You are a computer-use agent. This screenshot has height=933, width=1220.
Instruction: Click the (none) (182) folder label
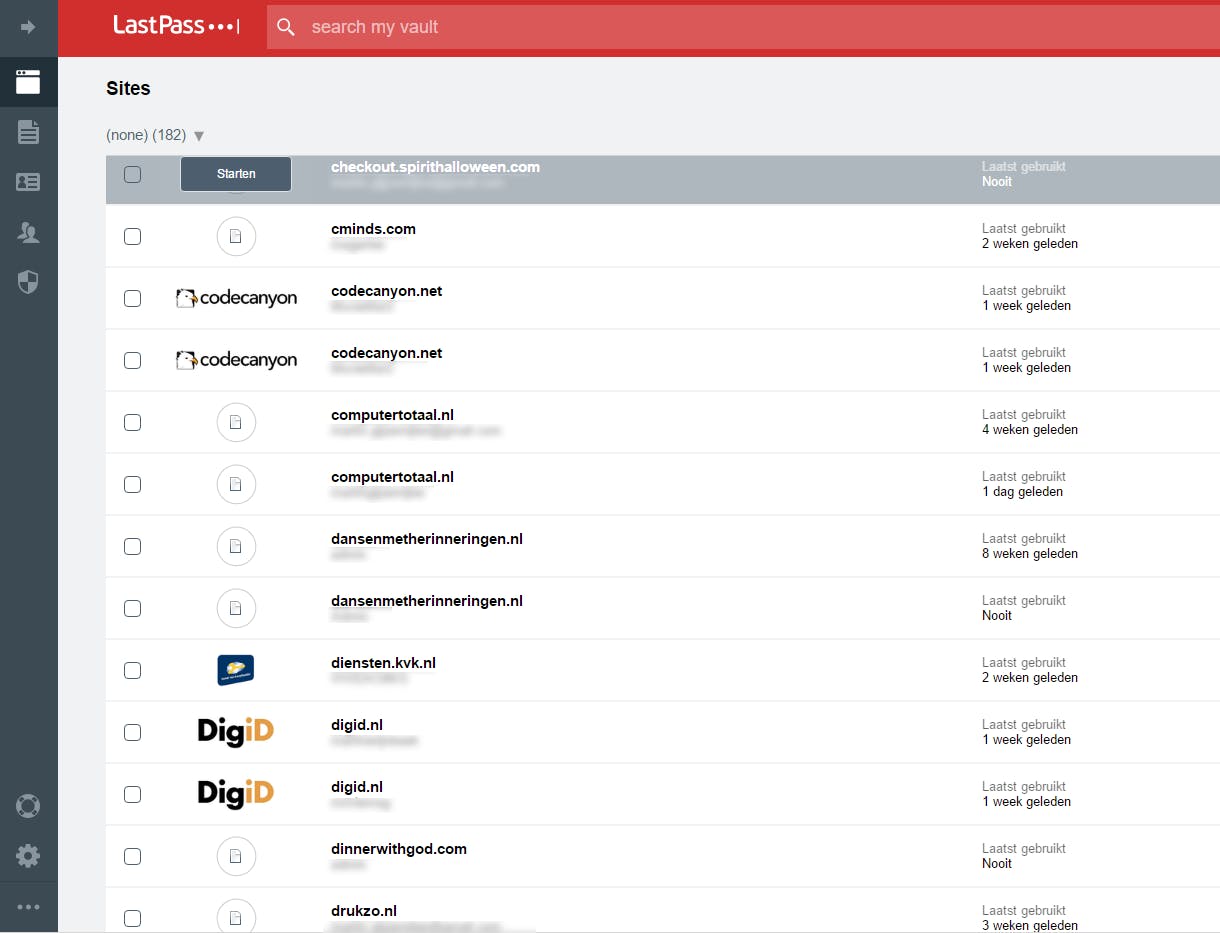[146, 135]
